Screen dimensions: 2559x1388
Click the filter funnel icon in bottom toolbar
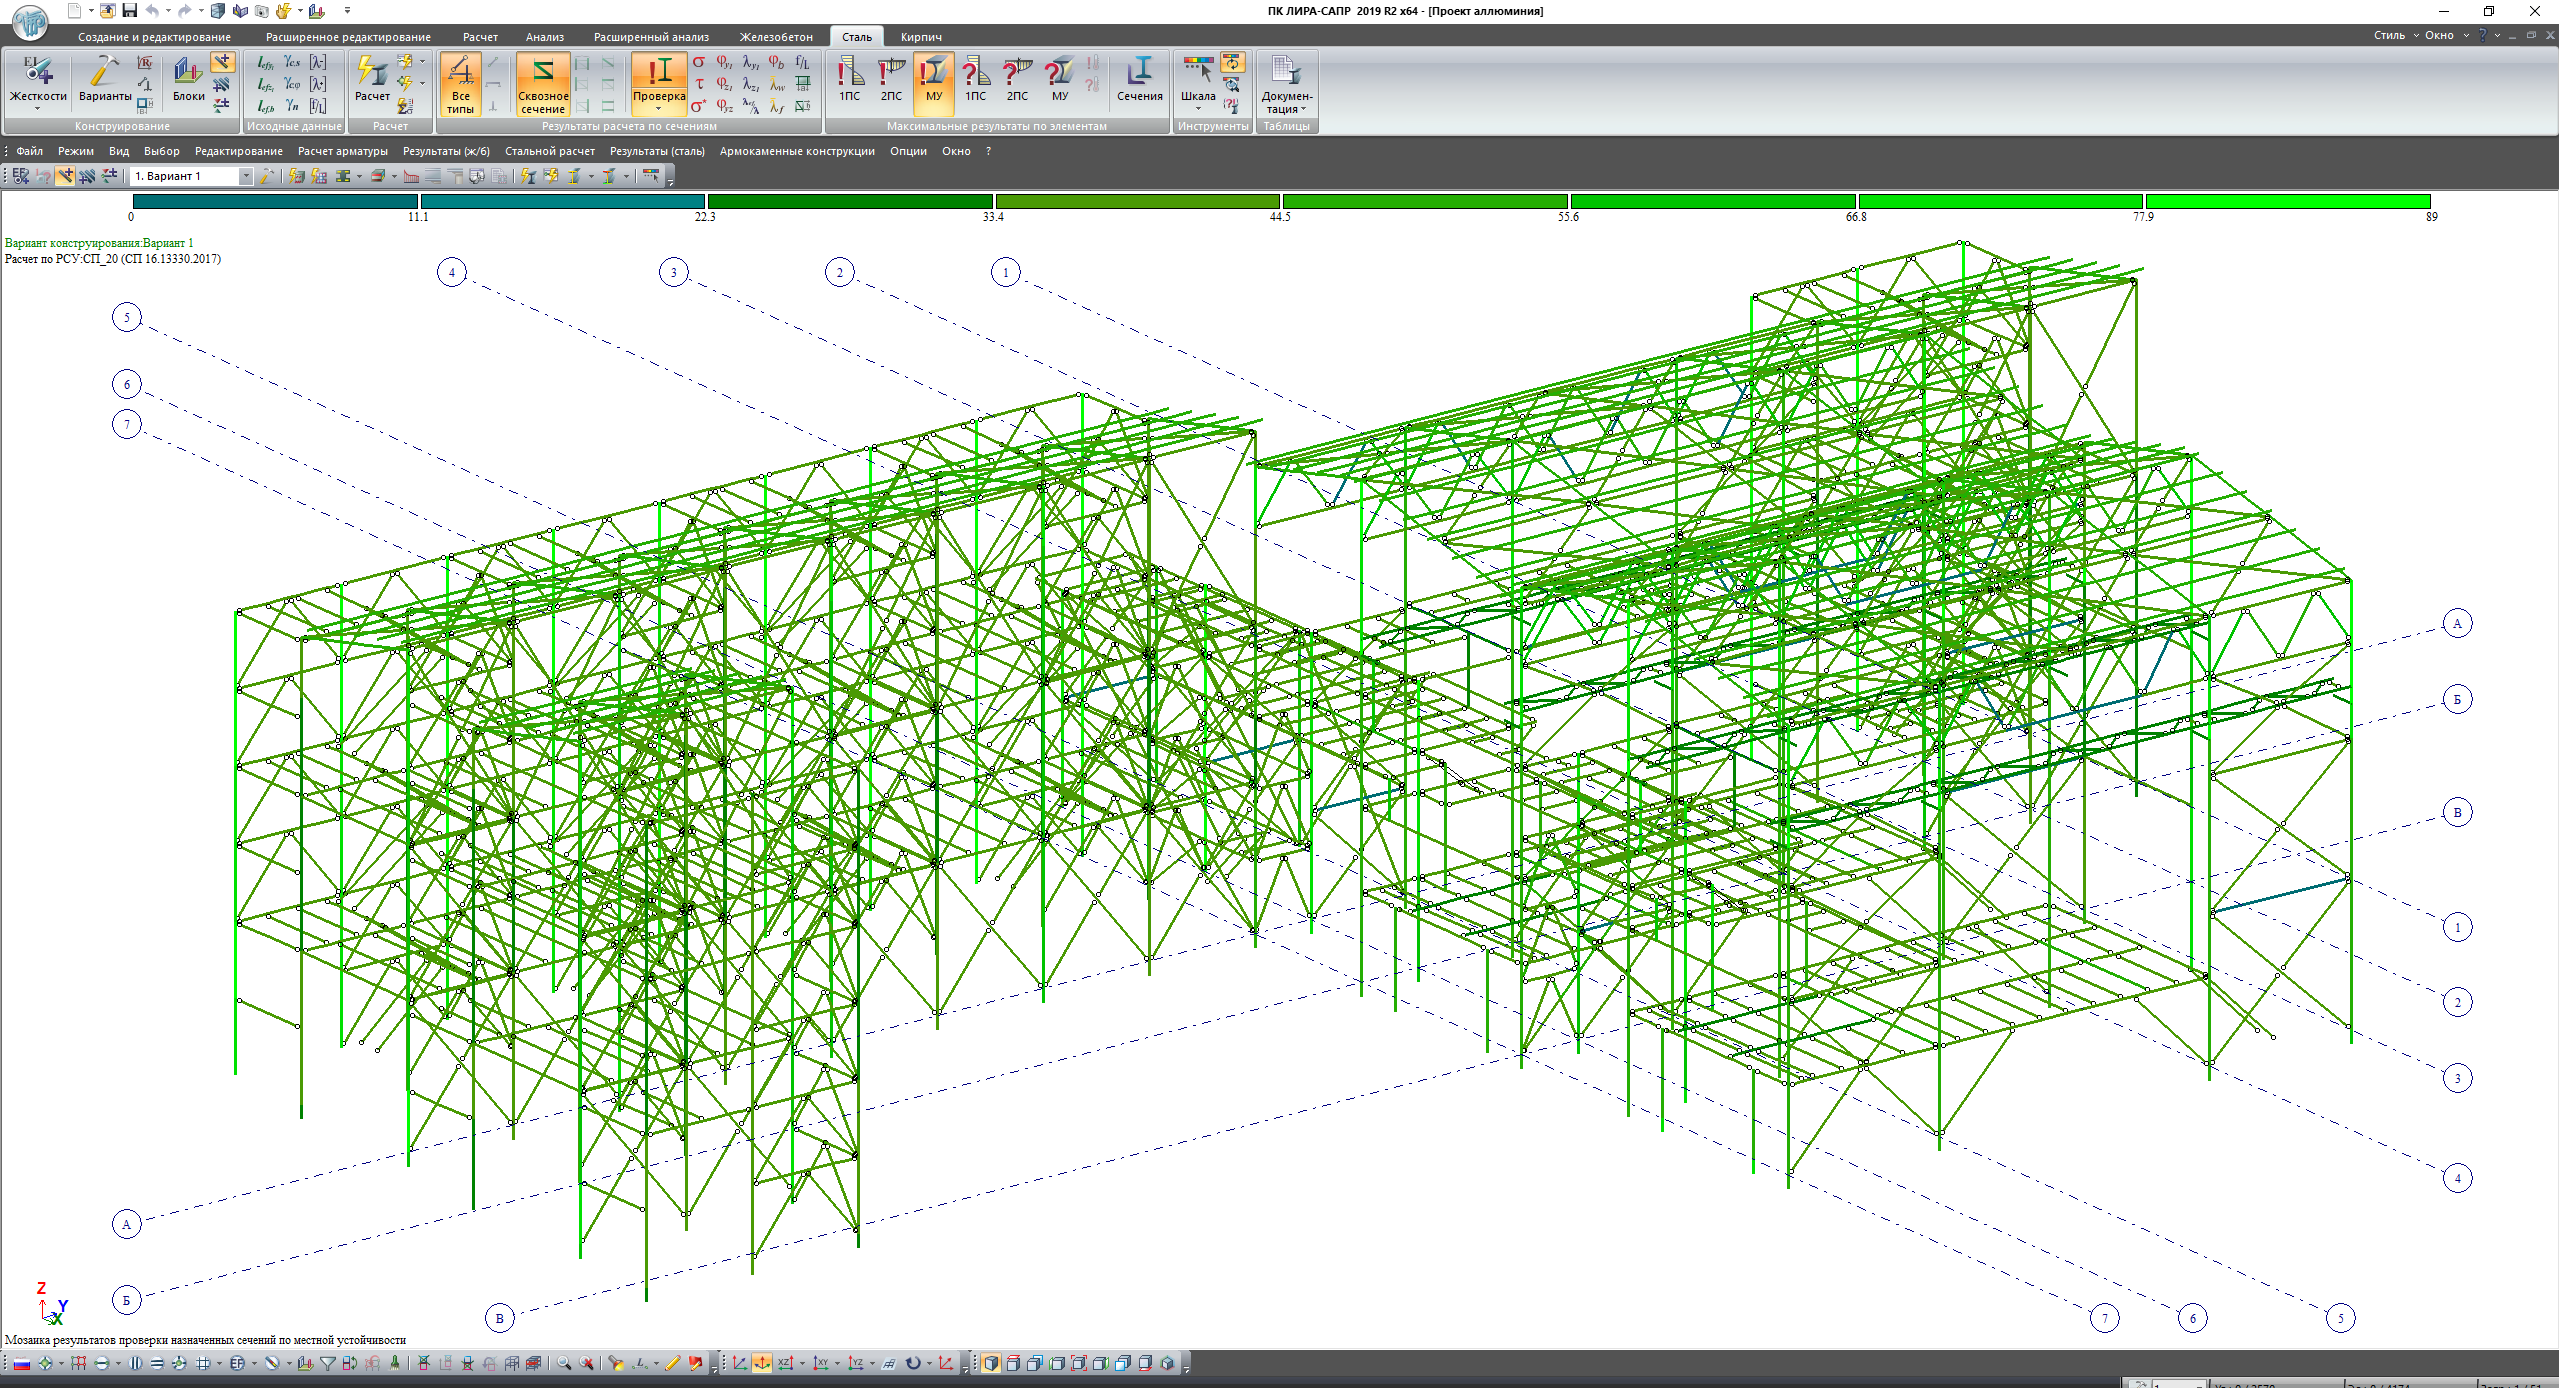327,1363
